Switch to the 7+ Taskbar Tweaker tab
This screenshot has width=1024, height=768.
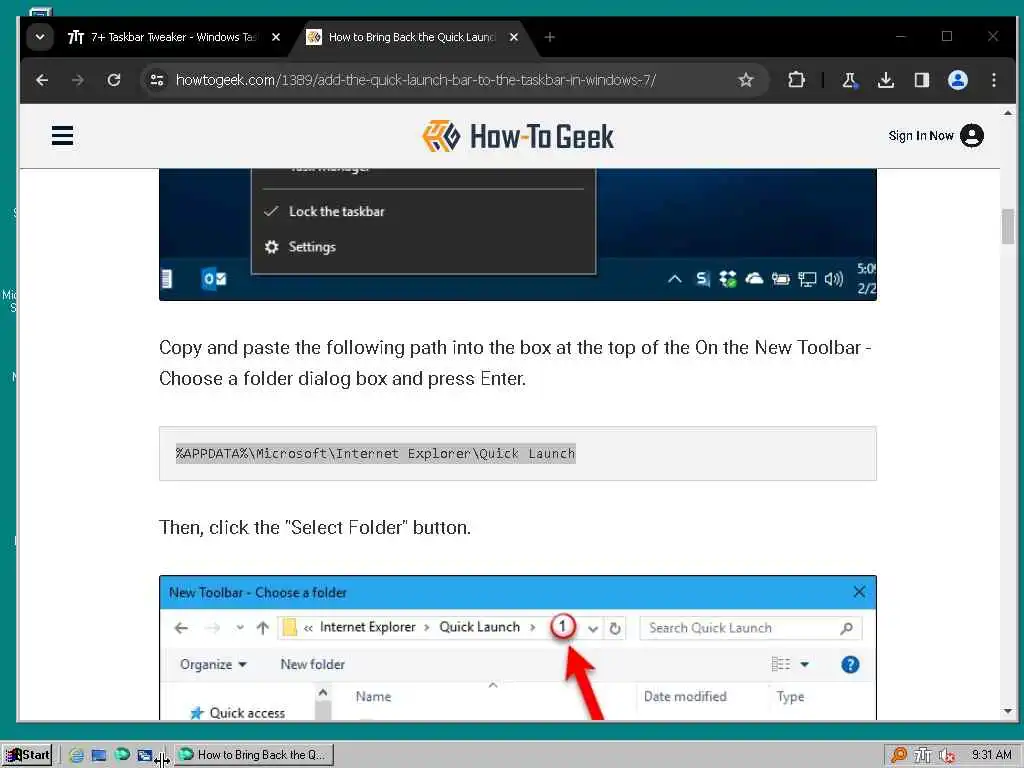coord(162,37)
